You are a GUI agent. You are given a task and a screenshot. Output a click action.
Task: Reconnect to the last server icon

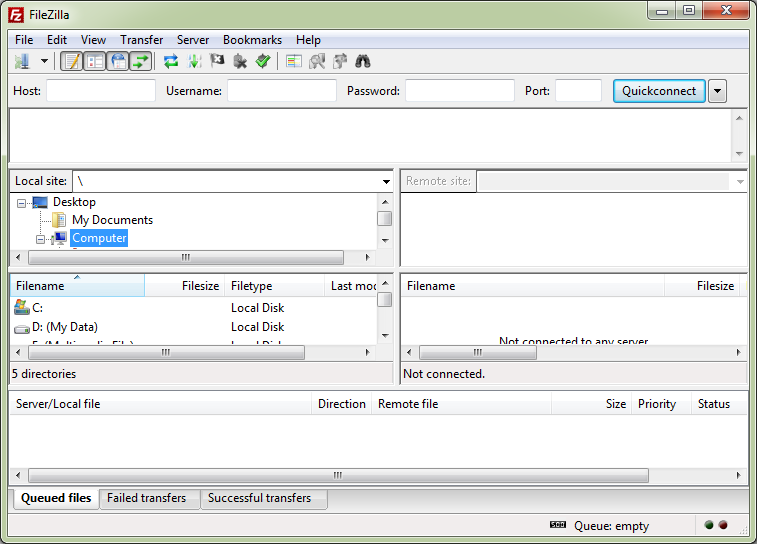pyautogui.click(x=263, y=61)
